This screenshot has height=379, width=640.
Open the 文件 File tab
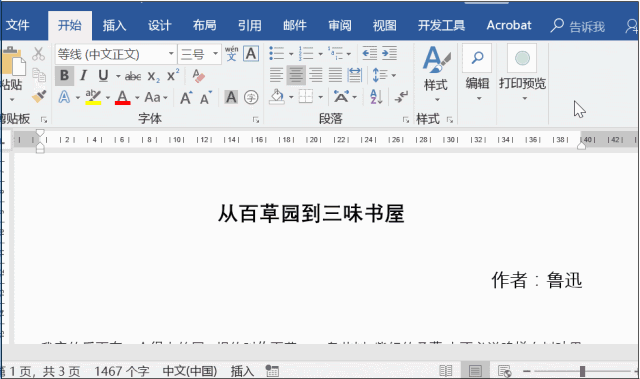tap(18, 25)
